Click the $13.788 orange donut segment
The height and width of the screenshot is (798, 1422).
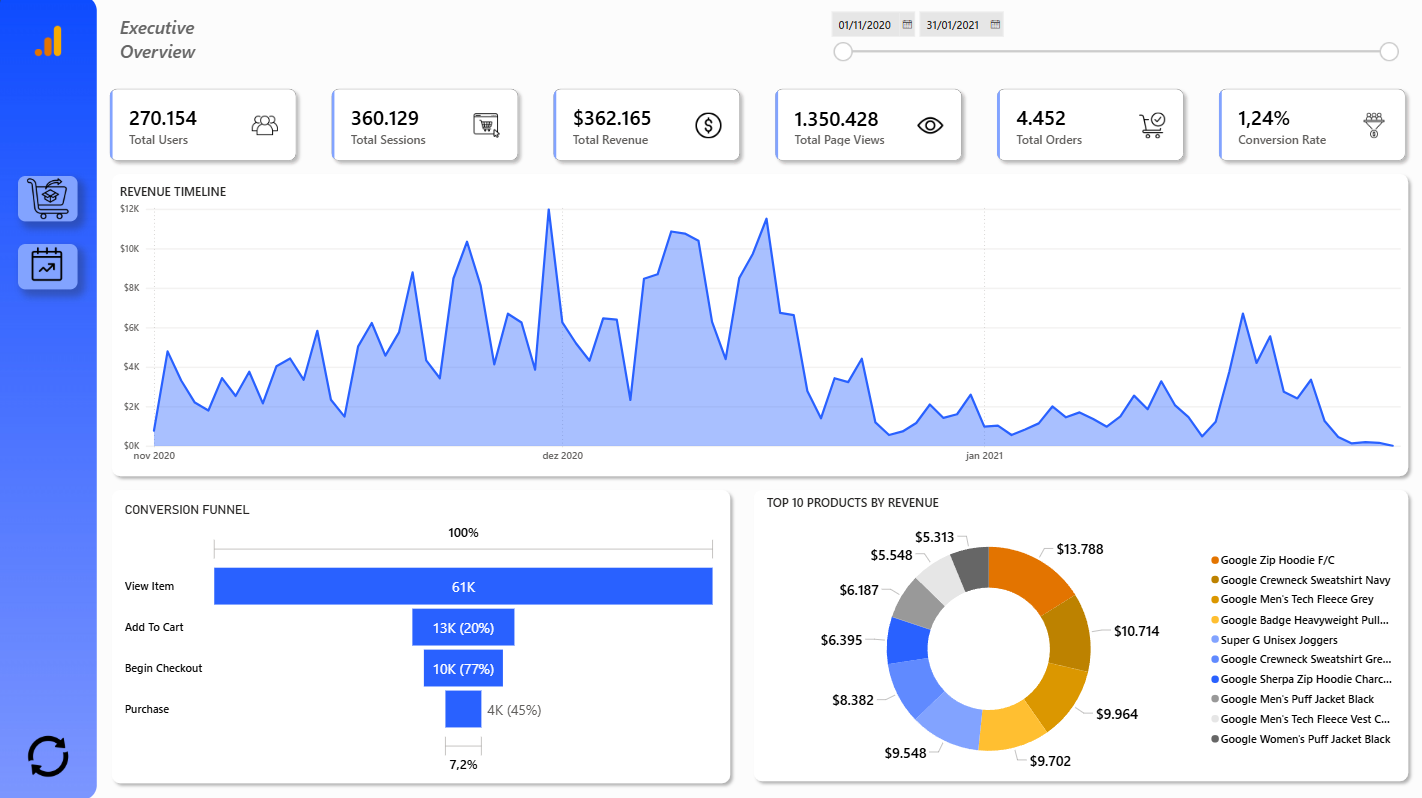coord(1027,577)
